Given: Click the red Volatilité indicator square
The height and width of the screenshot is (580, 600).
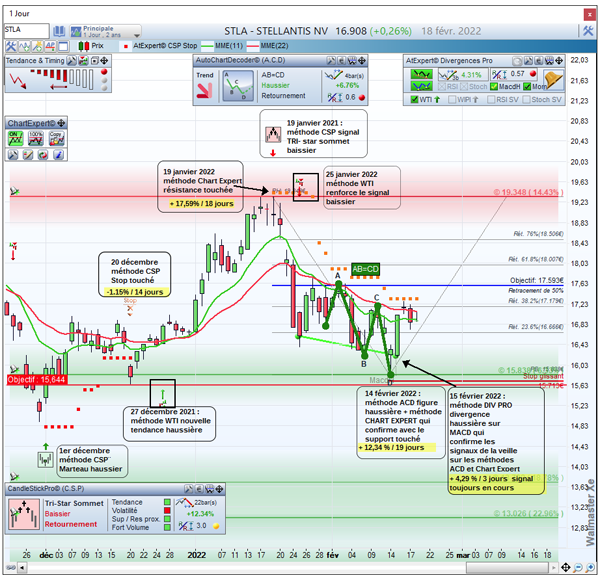Looking at the screenshot, I should 167,510.
